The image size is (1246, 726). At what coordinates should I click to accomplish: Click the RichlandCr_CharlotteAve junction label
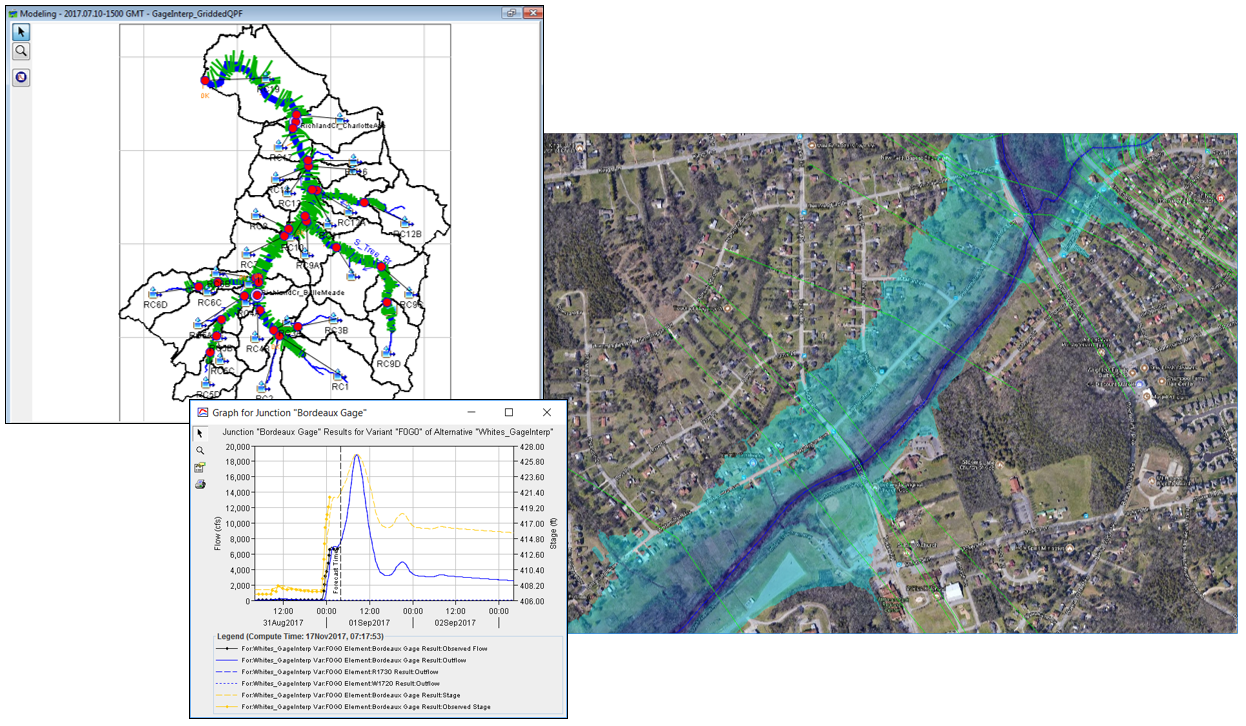[x=343, y=126]
